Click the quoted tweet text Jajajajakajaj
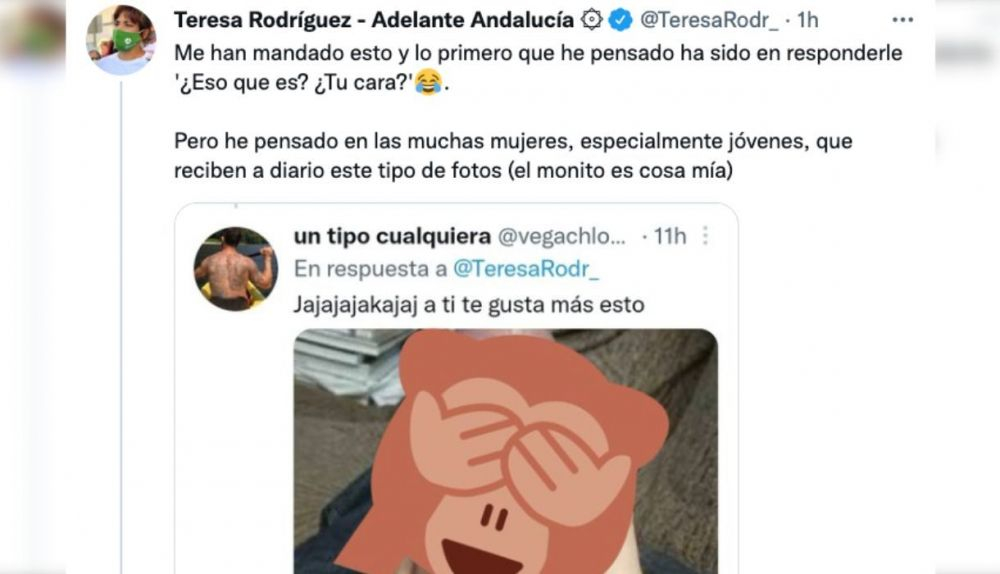This screenshot has width=1000, height=574. point(469,305)
